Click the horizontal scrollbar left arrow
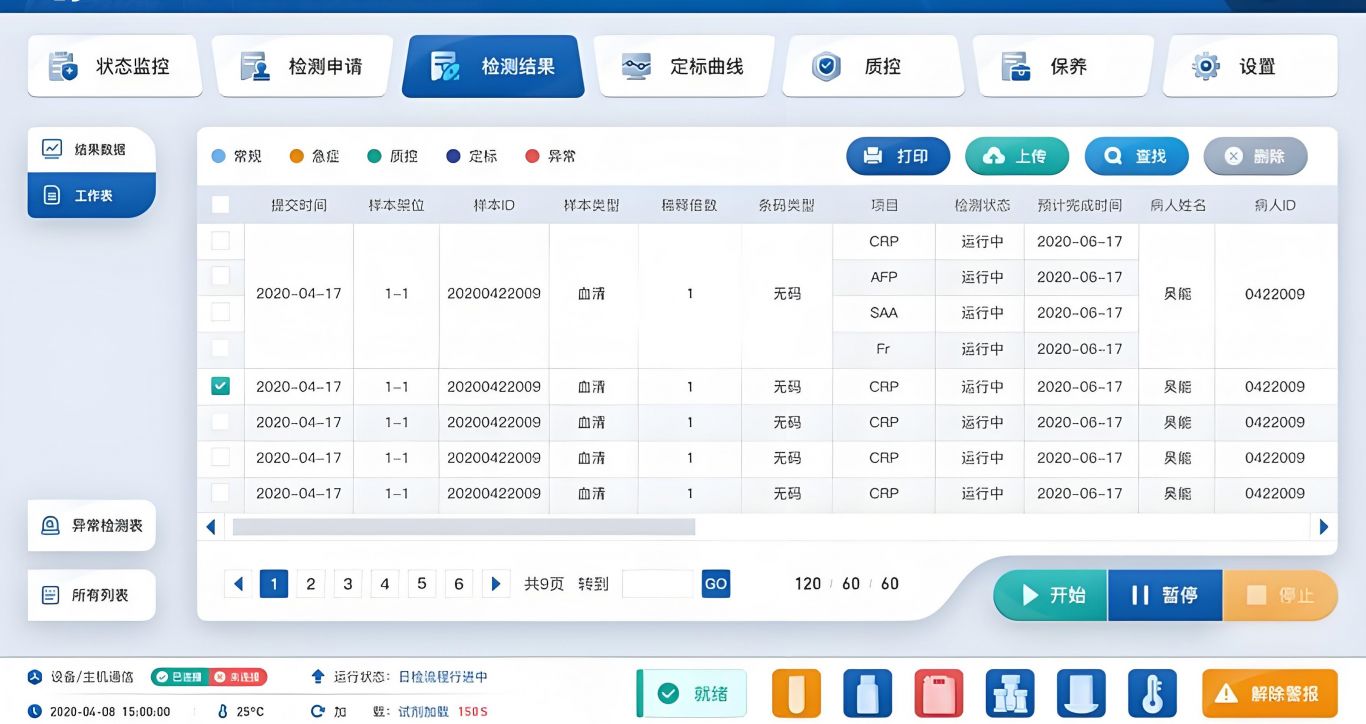 pyautogui.click(x=211, y=527)
